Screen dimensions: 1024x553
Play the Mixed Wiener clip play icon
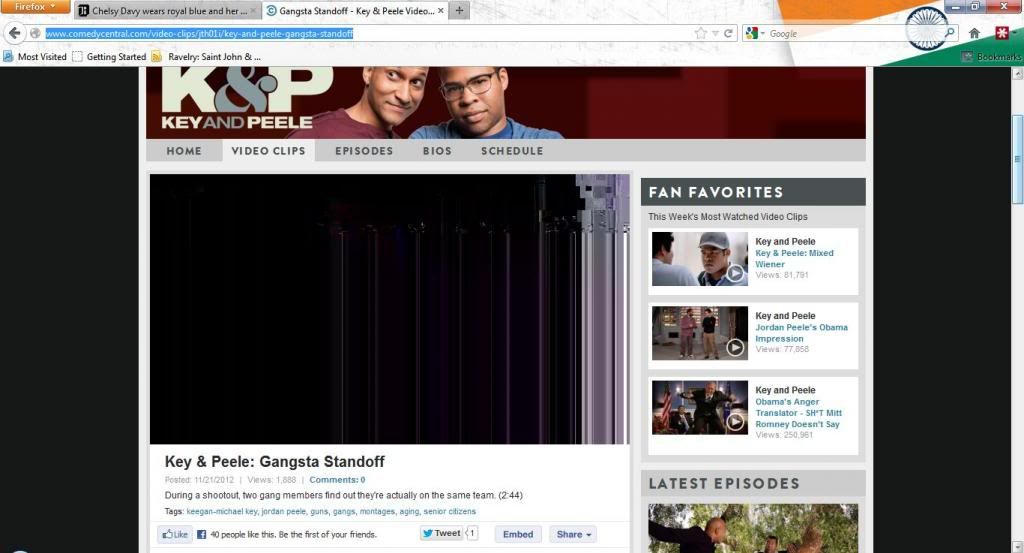tap(735, 273)
